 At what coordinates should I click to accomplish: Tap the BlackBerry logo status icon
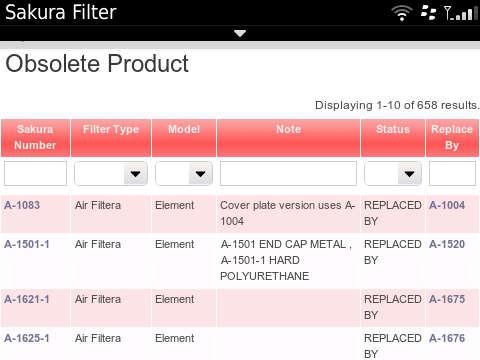pos(428,13)
